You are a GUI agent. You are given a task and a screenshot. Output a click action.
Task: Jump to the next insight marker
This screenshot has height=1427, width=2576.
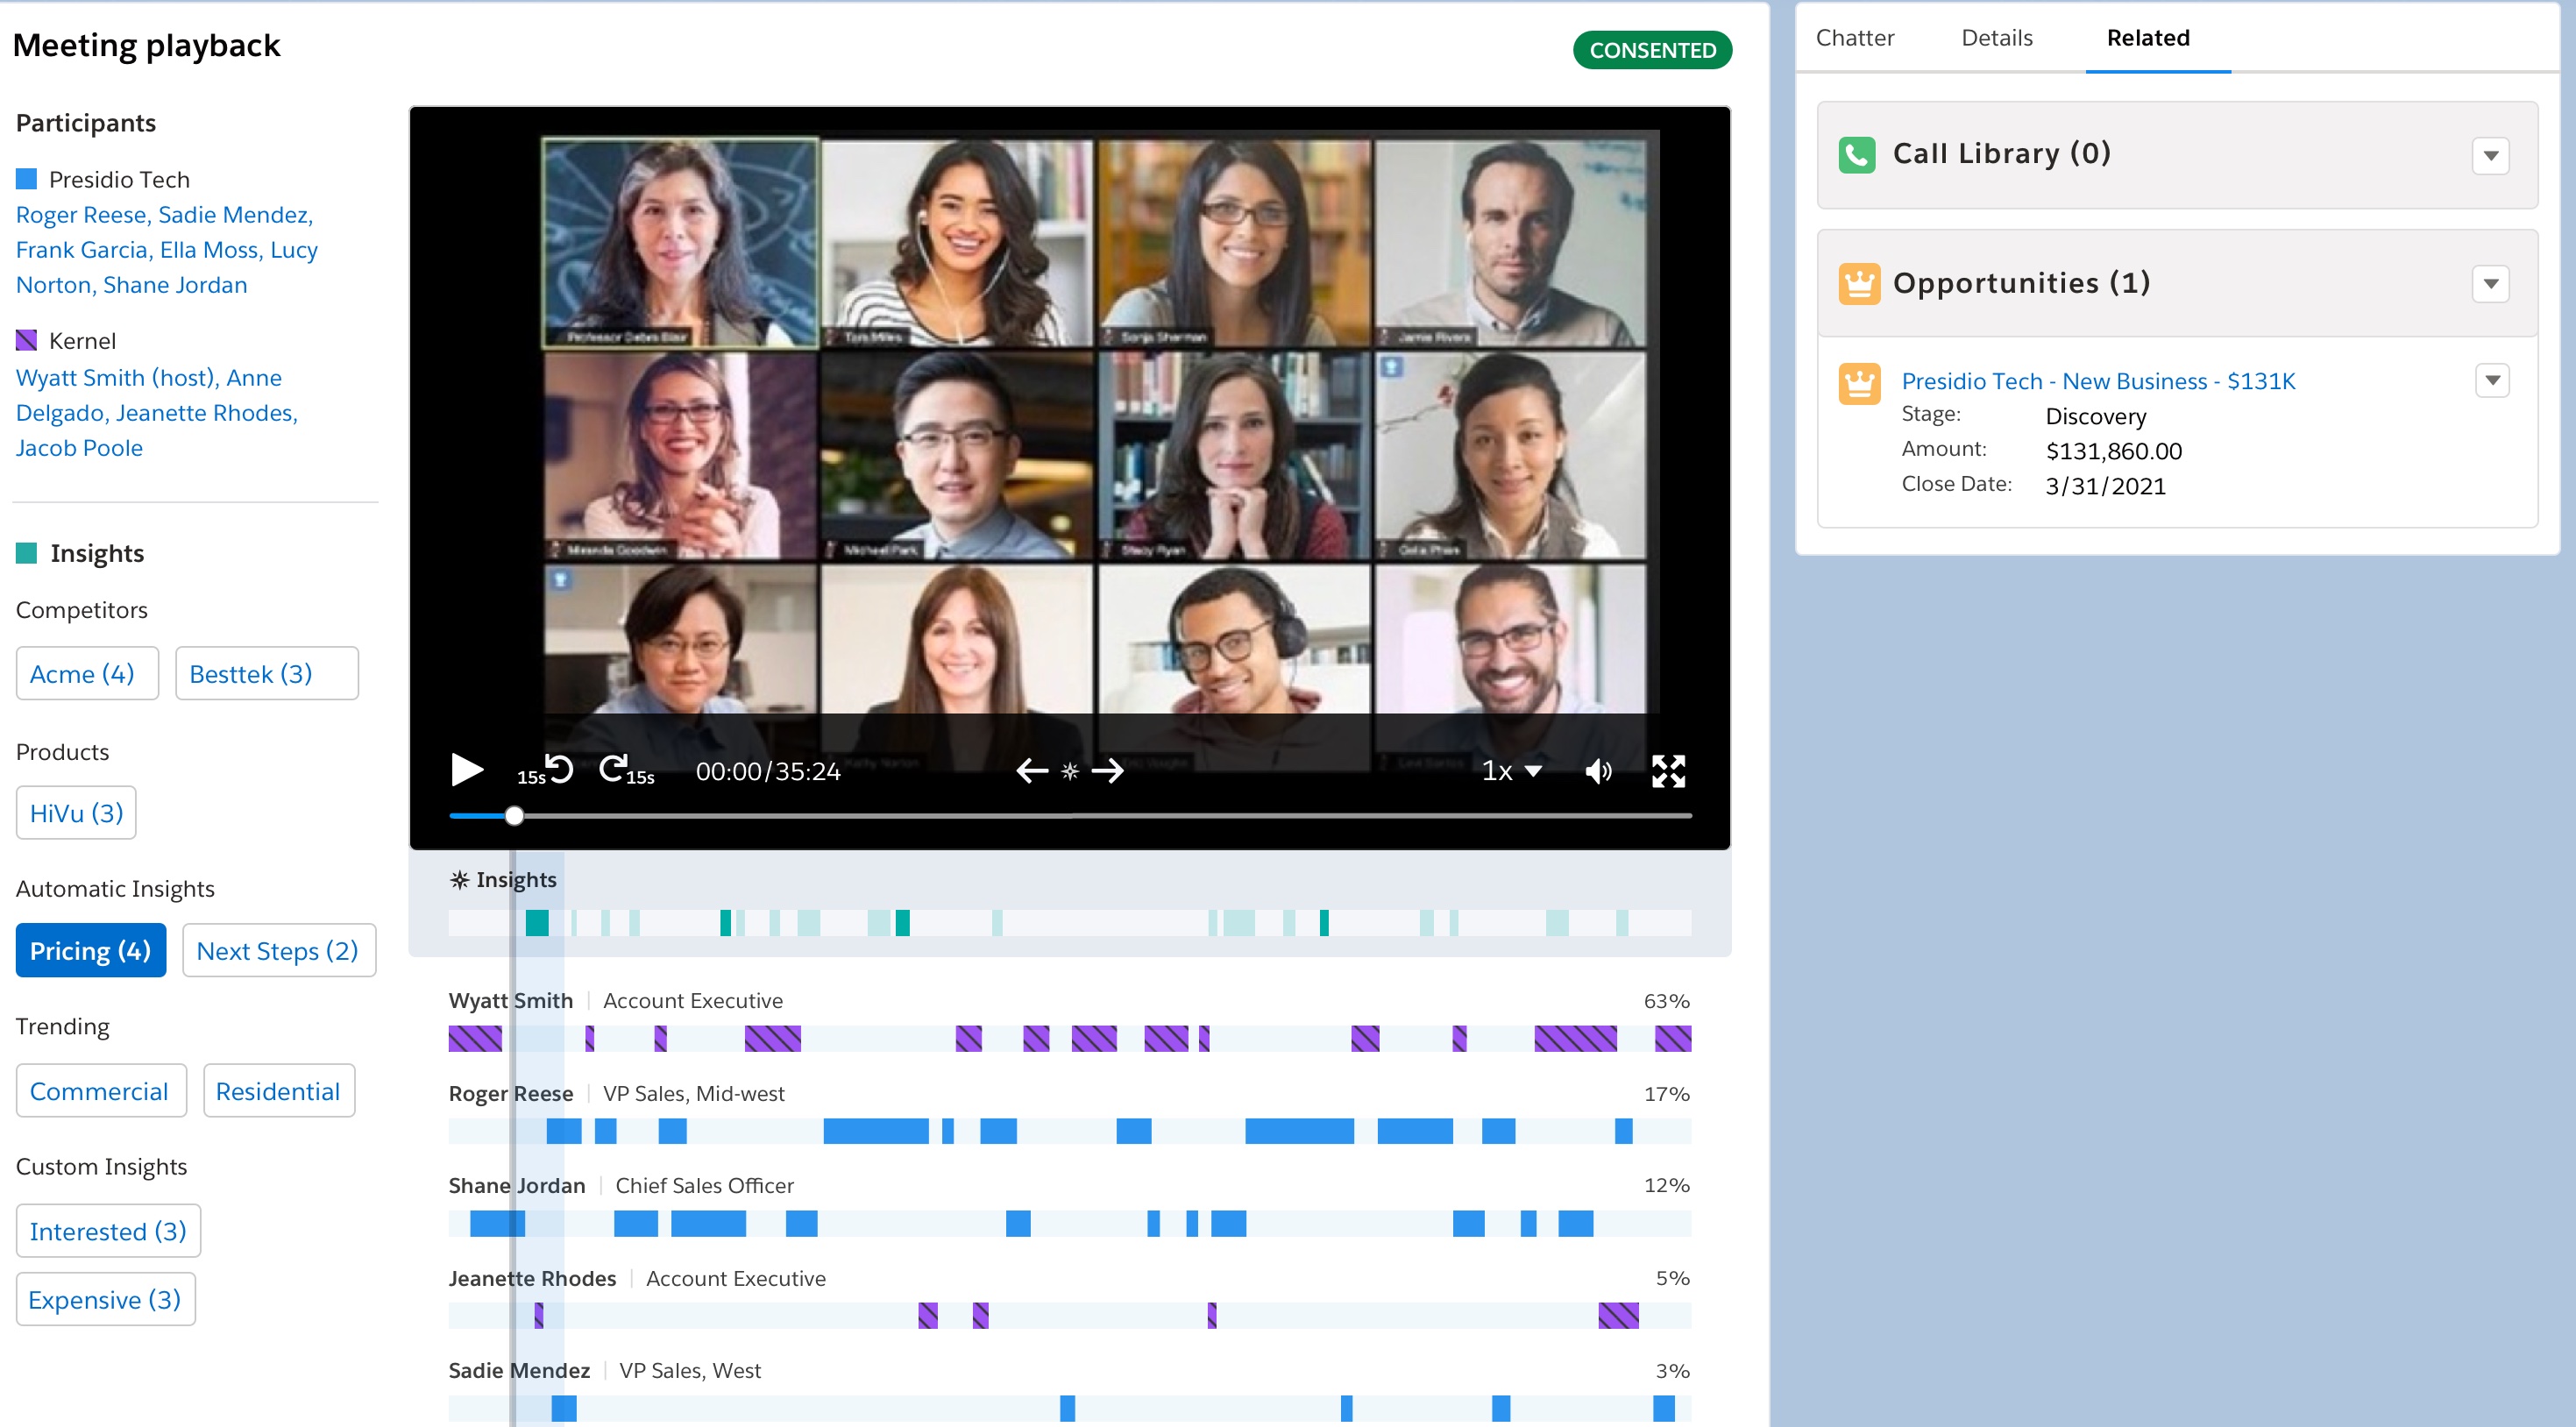click(x=1109, y=770)
